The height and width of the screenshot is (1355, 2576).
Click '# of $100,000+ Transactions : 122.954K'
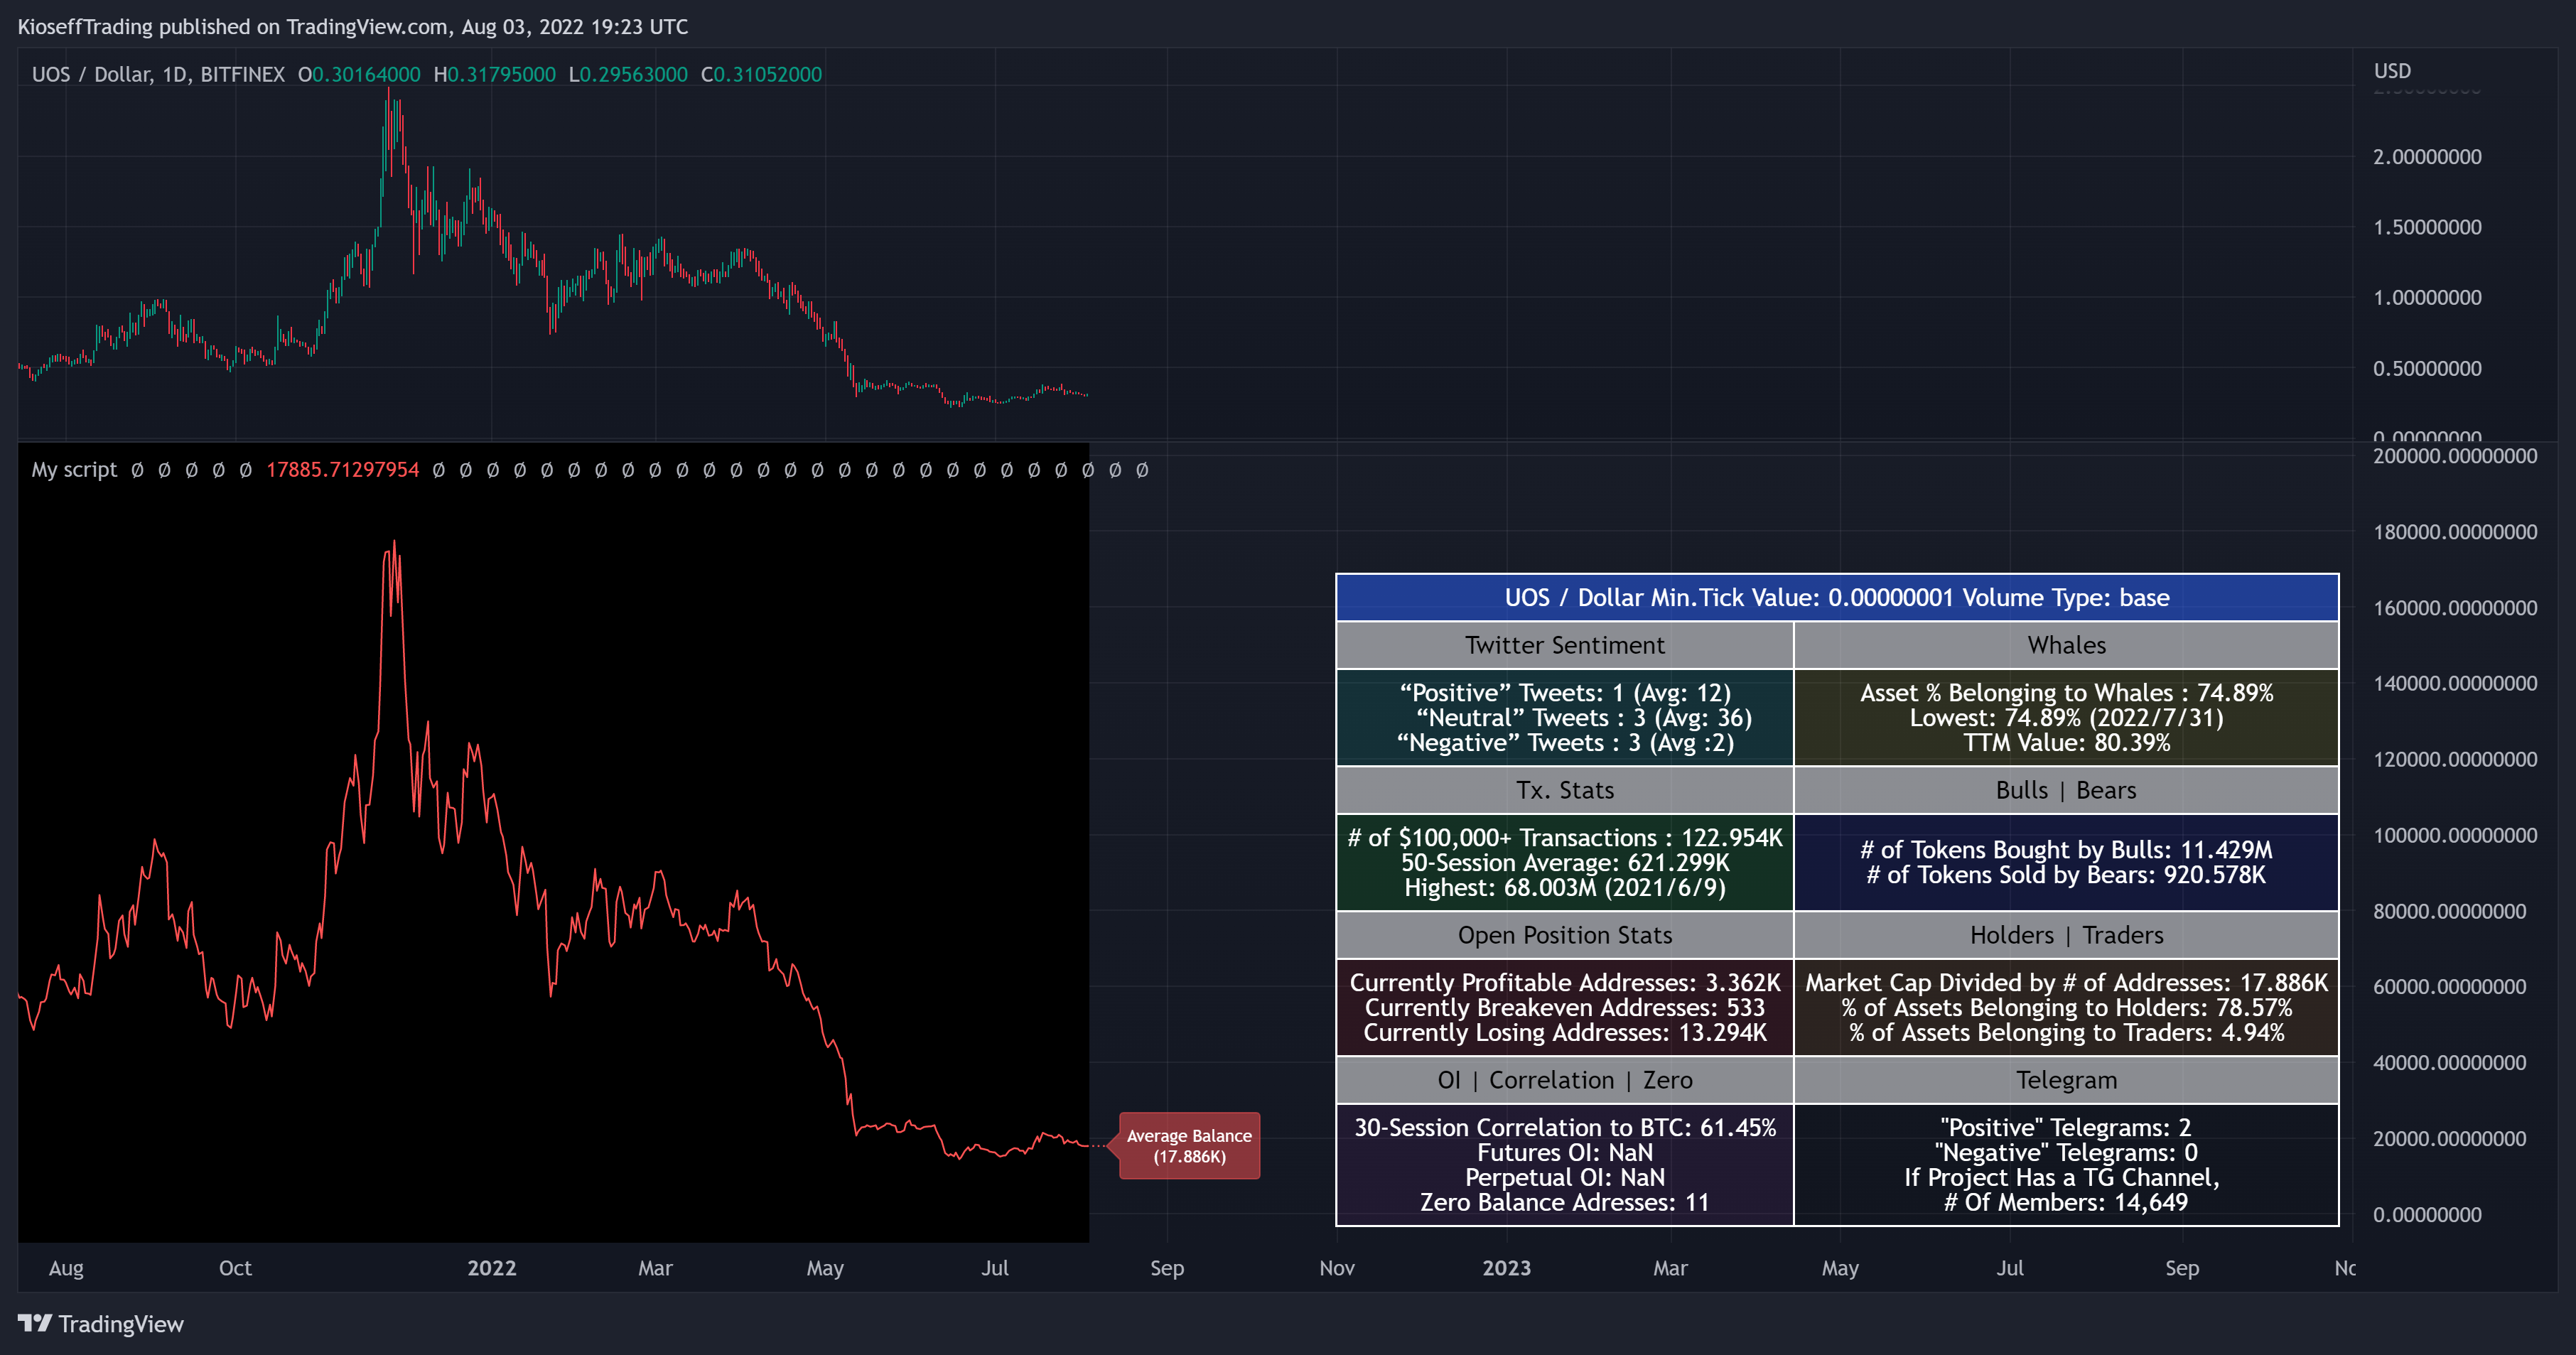1565,838
